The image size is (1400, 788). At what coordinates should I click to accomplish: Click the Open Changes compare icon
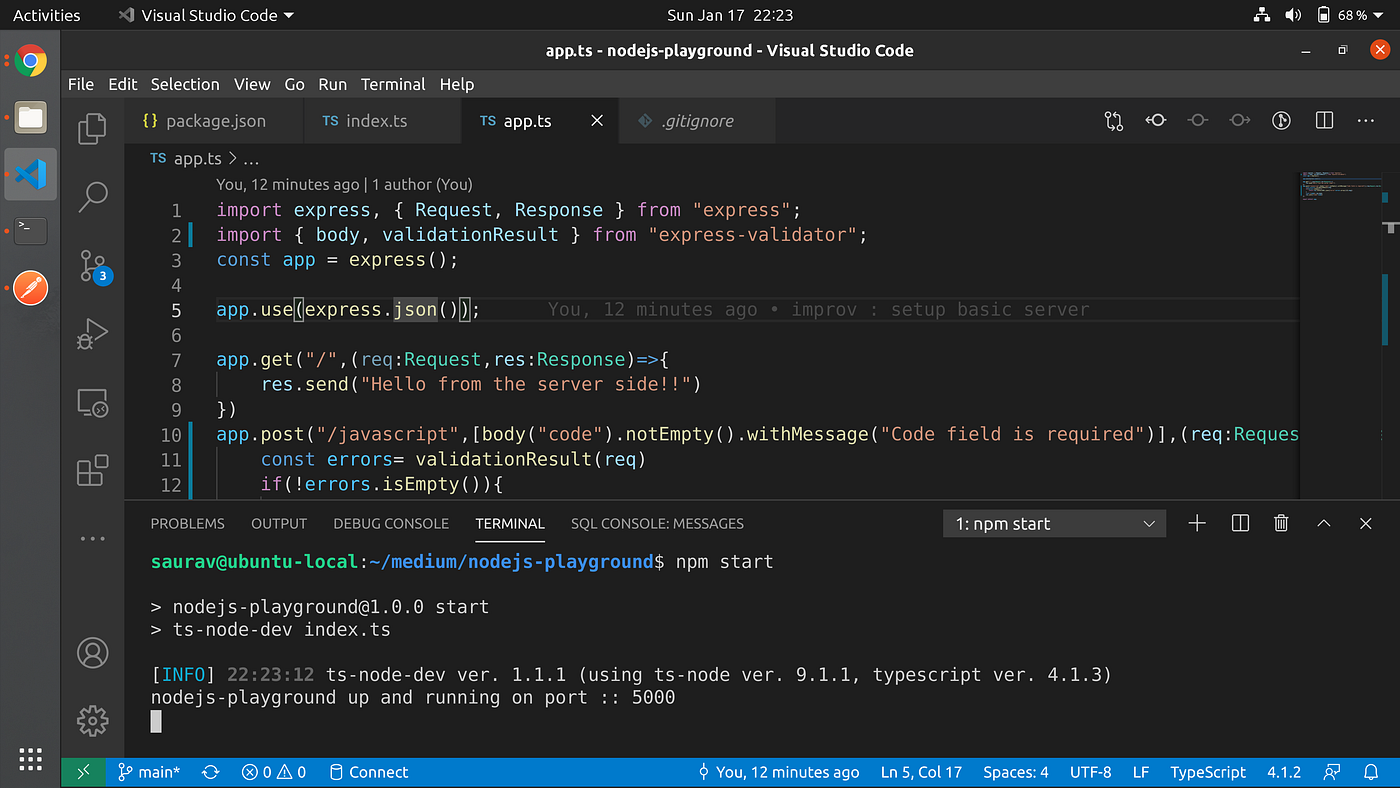[1114, 121]
